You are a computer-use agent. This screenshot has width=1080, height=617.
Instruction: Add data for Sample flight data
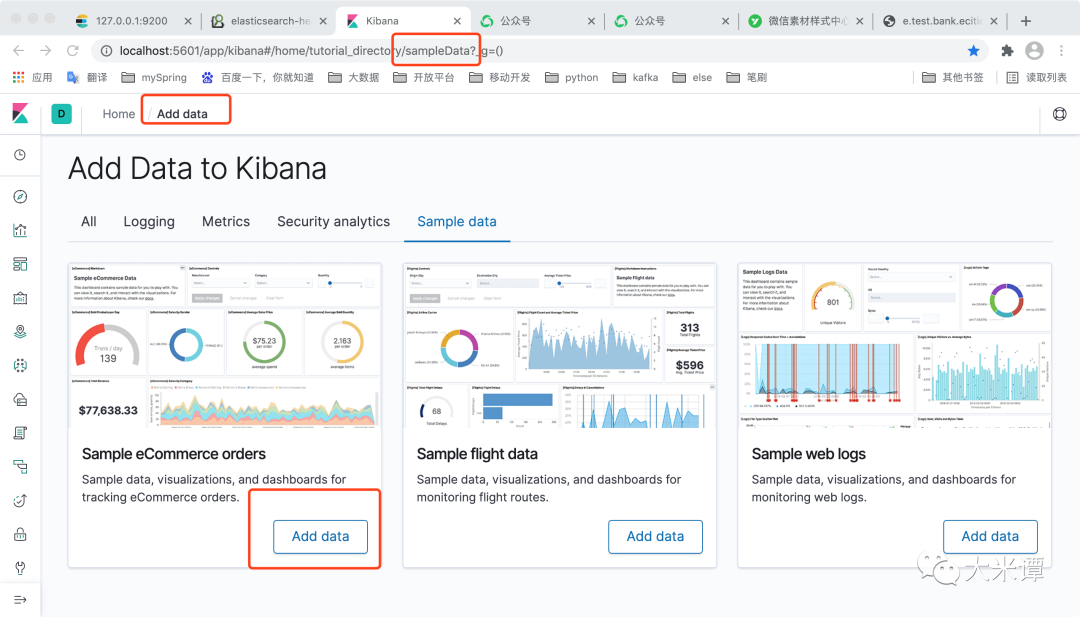(x=655, y=536)
